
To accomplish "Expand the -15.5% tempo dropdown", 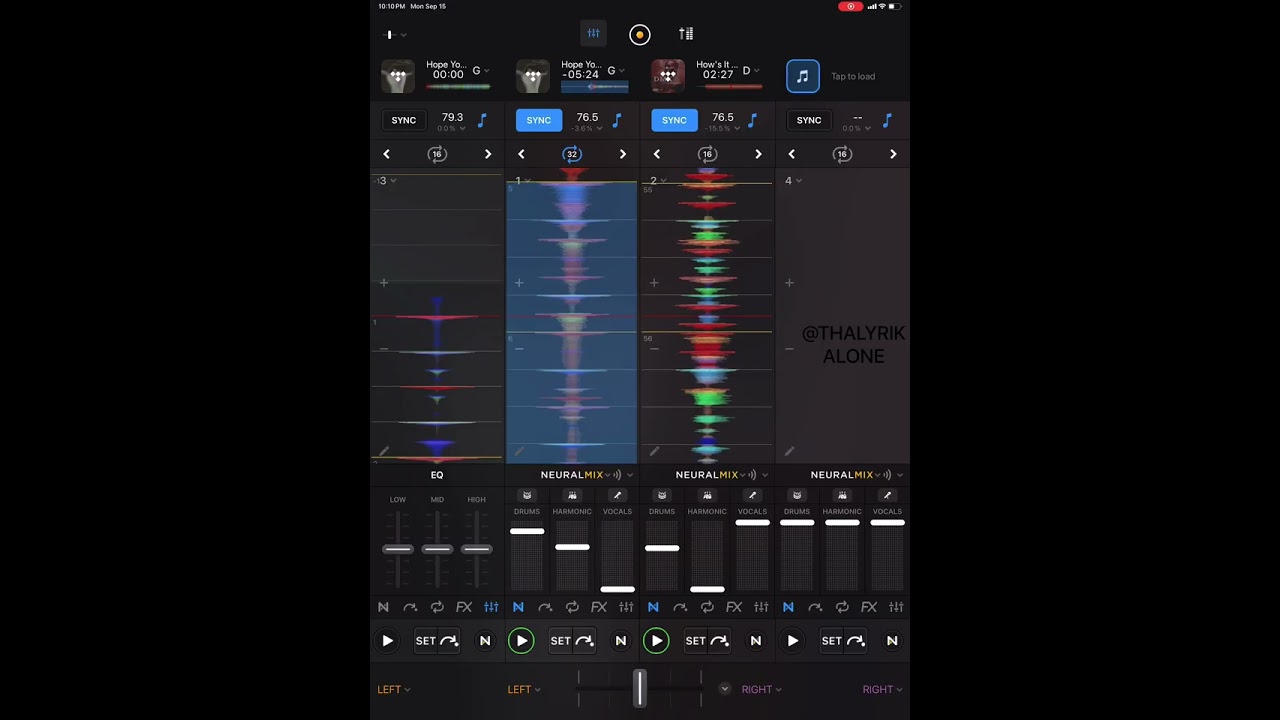I will 722,129.
